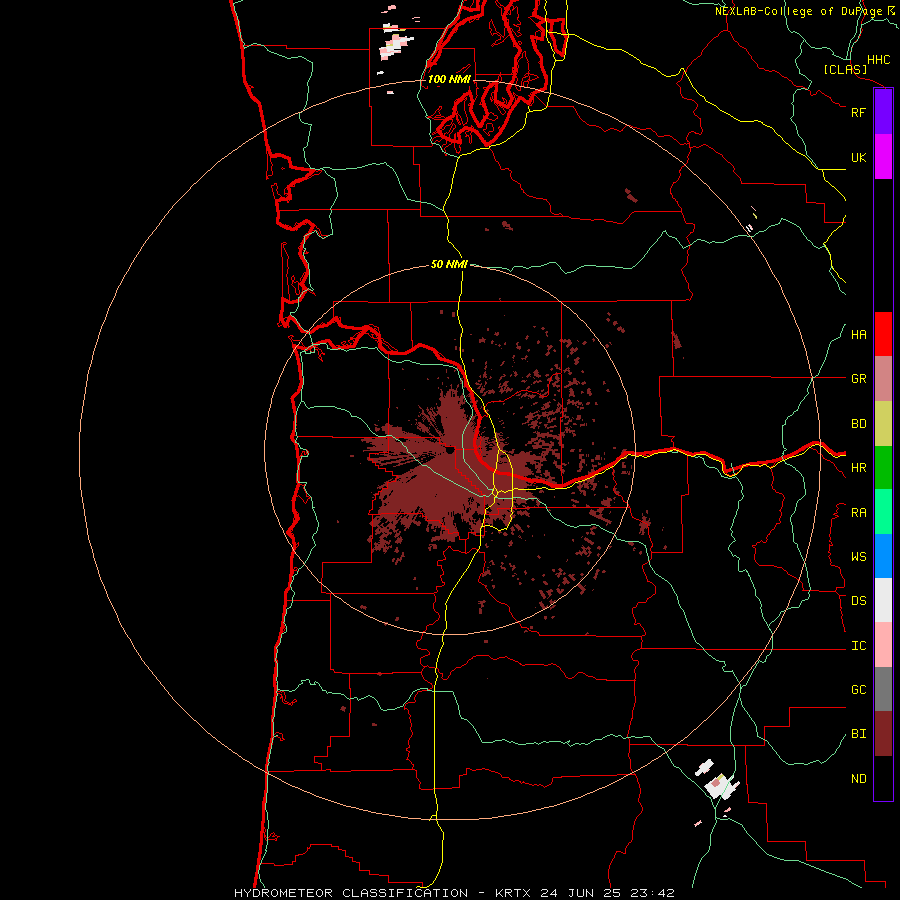
Task: Click the 'HHC' product code text
Action: [x=878, y=60]
